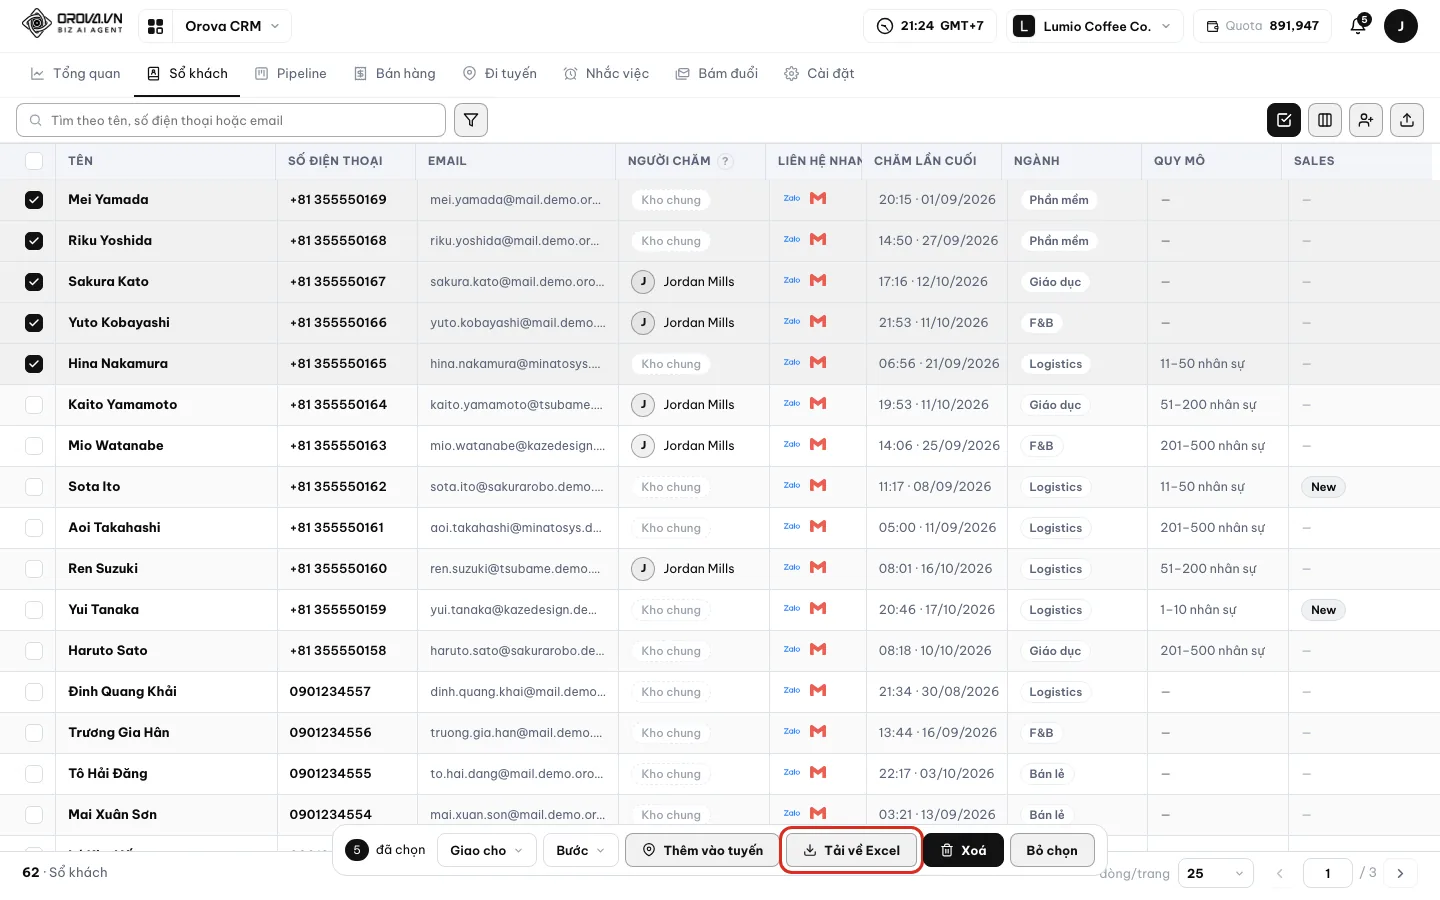Open rows per page 25 dropdown
The image size is (1440, 900).
point(1216,873)
